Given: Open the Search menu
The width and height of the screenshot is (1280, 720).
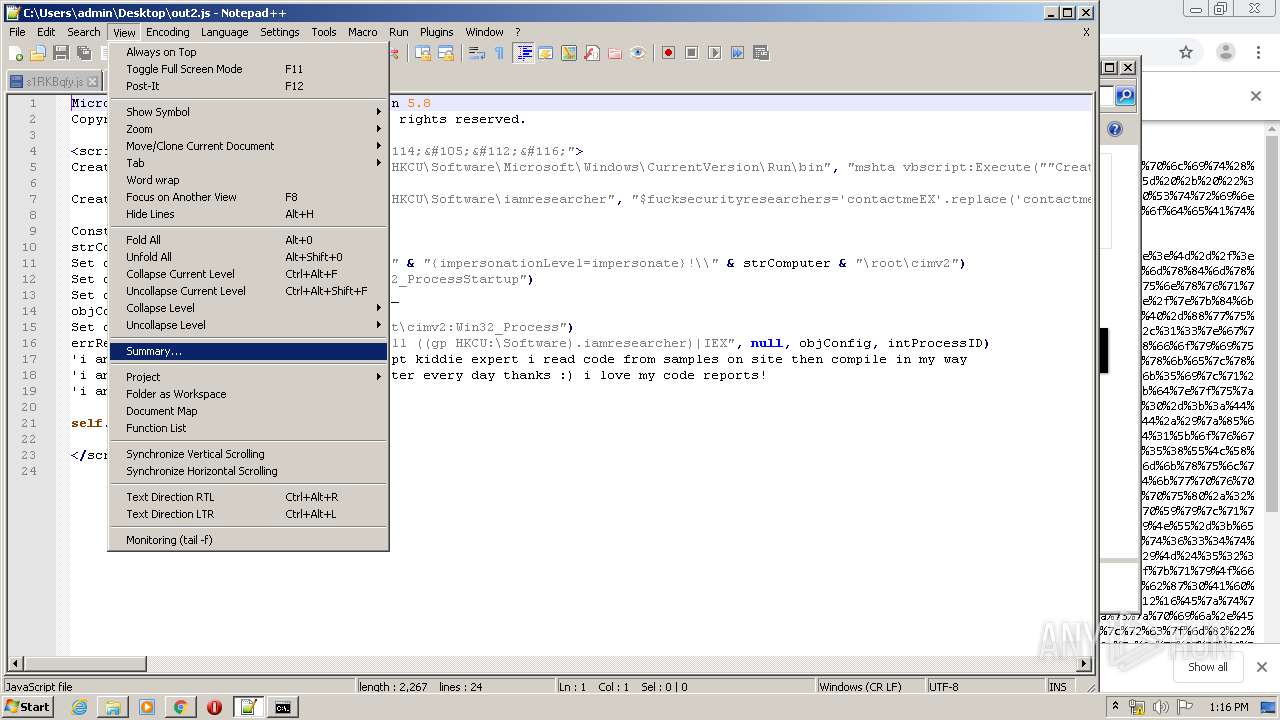Looking at the screenshot, I should tap(84, 32).
